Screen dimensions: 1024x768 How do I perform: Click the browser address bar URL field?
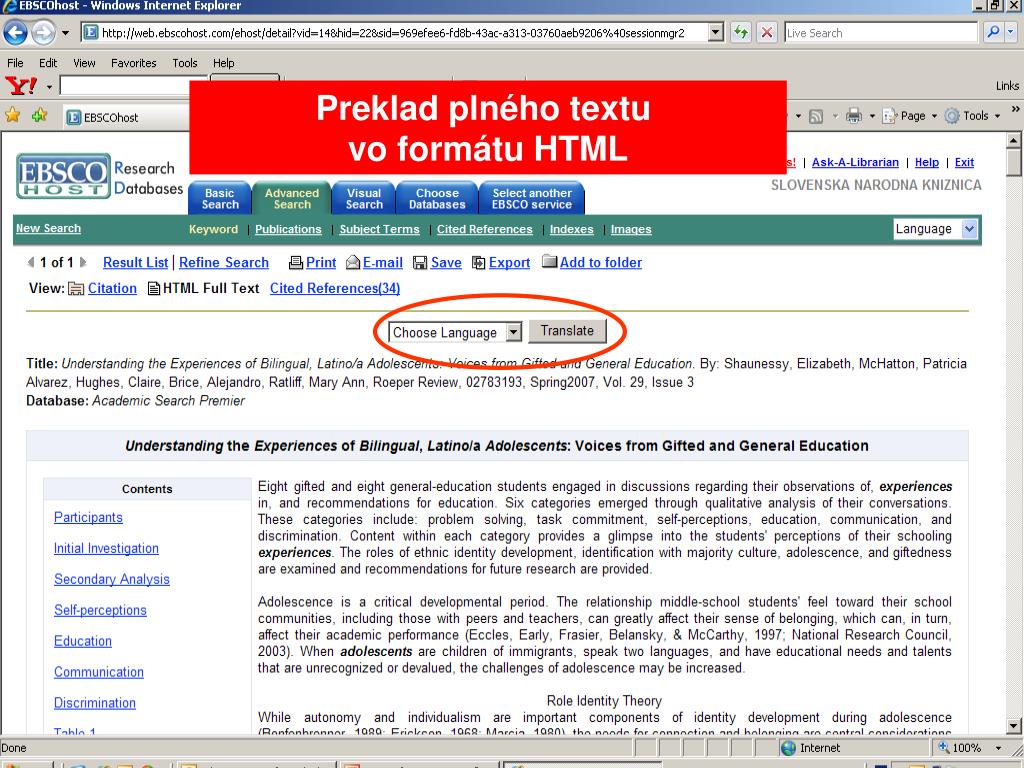(396, 33)
